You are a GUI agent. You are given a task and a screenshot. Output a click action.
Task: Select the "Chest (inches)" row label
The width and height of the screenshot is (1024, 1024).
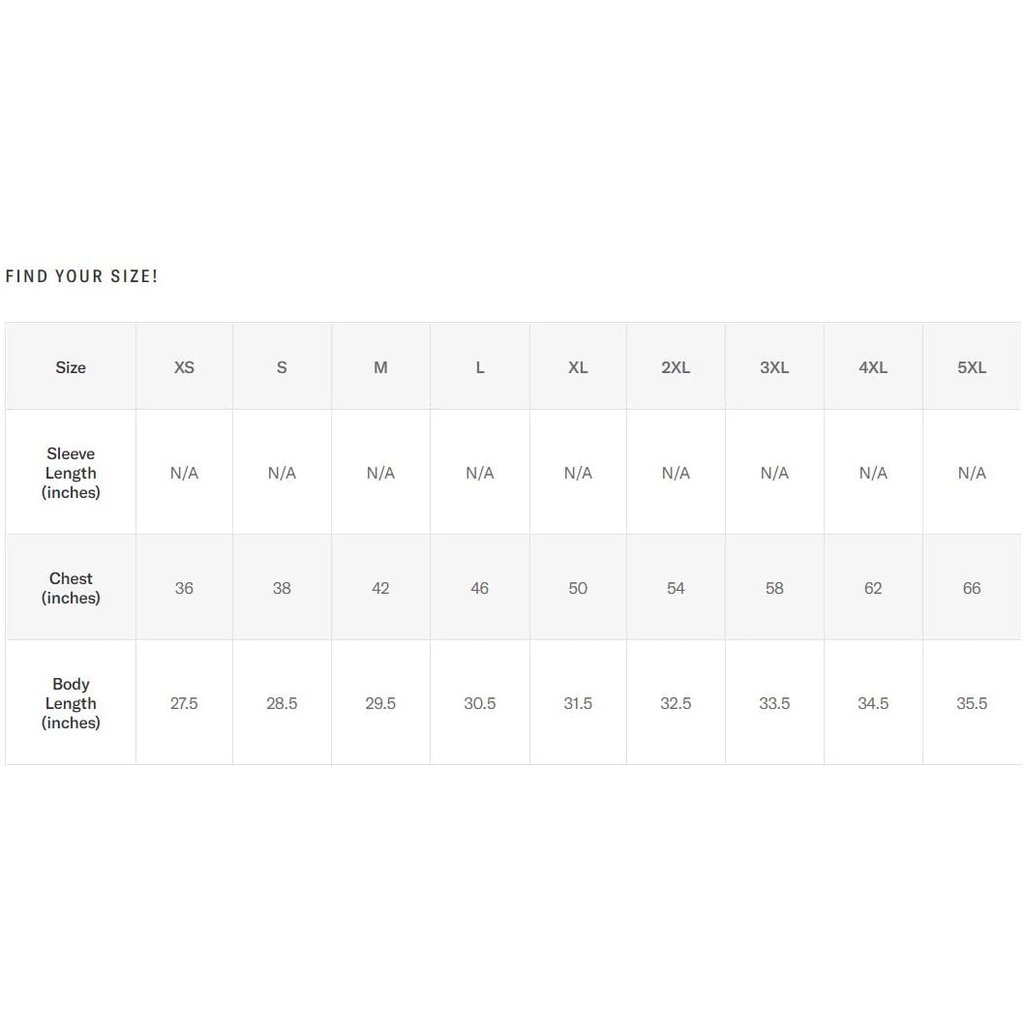coord(71,588)
